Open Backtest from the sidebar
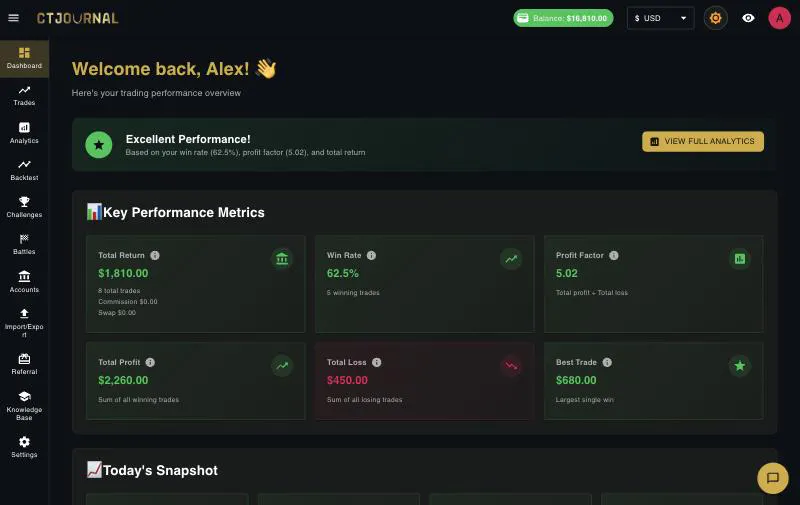This screenshot has width=800, height=505. [x=24, y=170]
